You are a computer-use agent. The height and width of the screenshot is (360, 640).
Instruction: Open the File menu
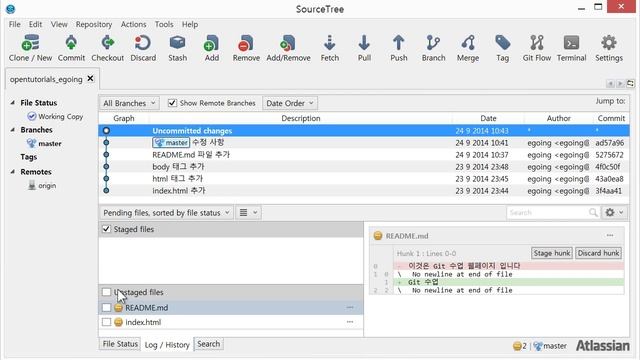pyautogui.click(x=14, y=24)
